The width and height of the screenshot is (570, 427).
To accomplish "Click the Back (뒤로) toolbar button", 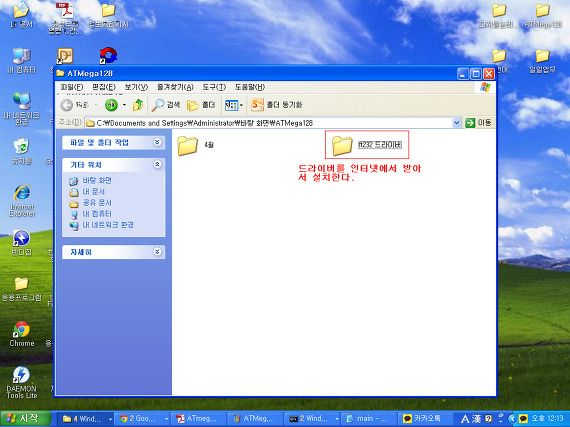I will [74, 105].
